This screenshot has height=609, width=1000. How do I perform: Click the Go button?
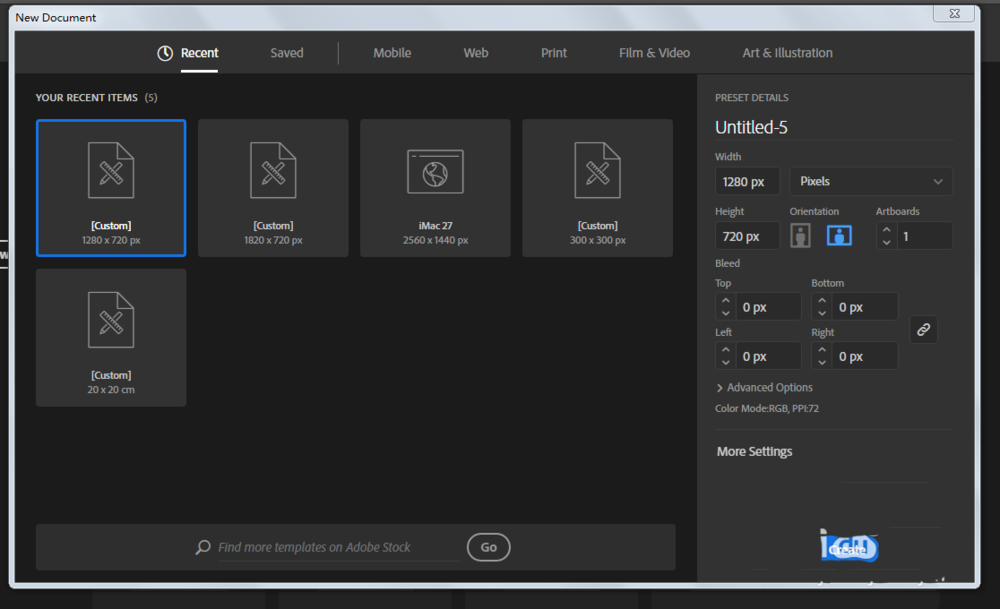pos(488,547)
